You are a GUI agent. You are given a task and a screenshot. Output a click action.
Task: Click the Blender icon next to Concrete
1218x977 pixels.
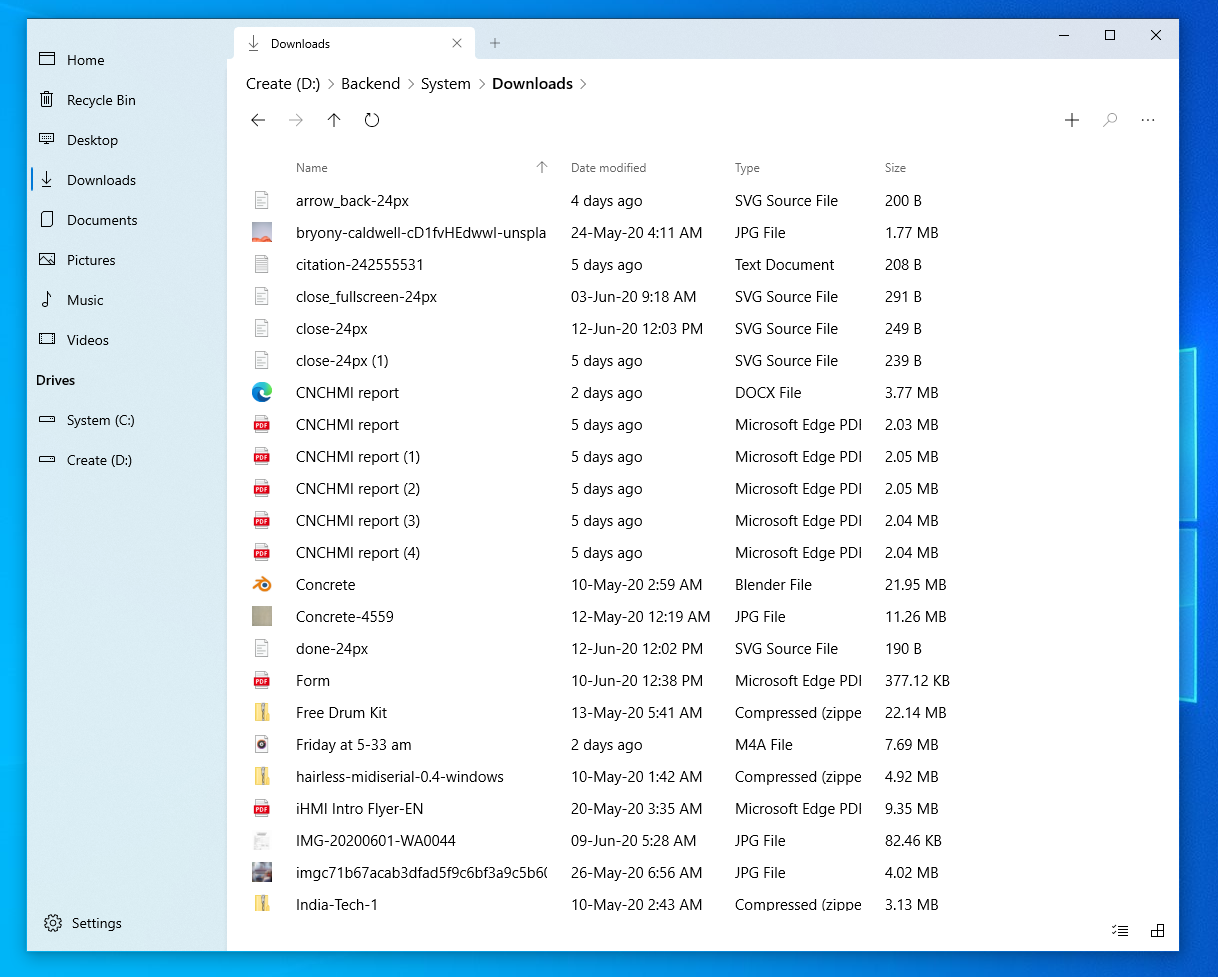coord(262,585)
